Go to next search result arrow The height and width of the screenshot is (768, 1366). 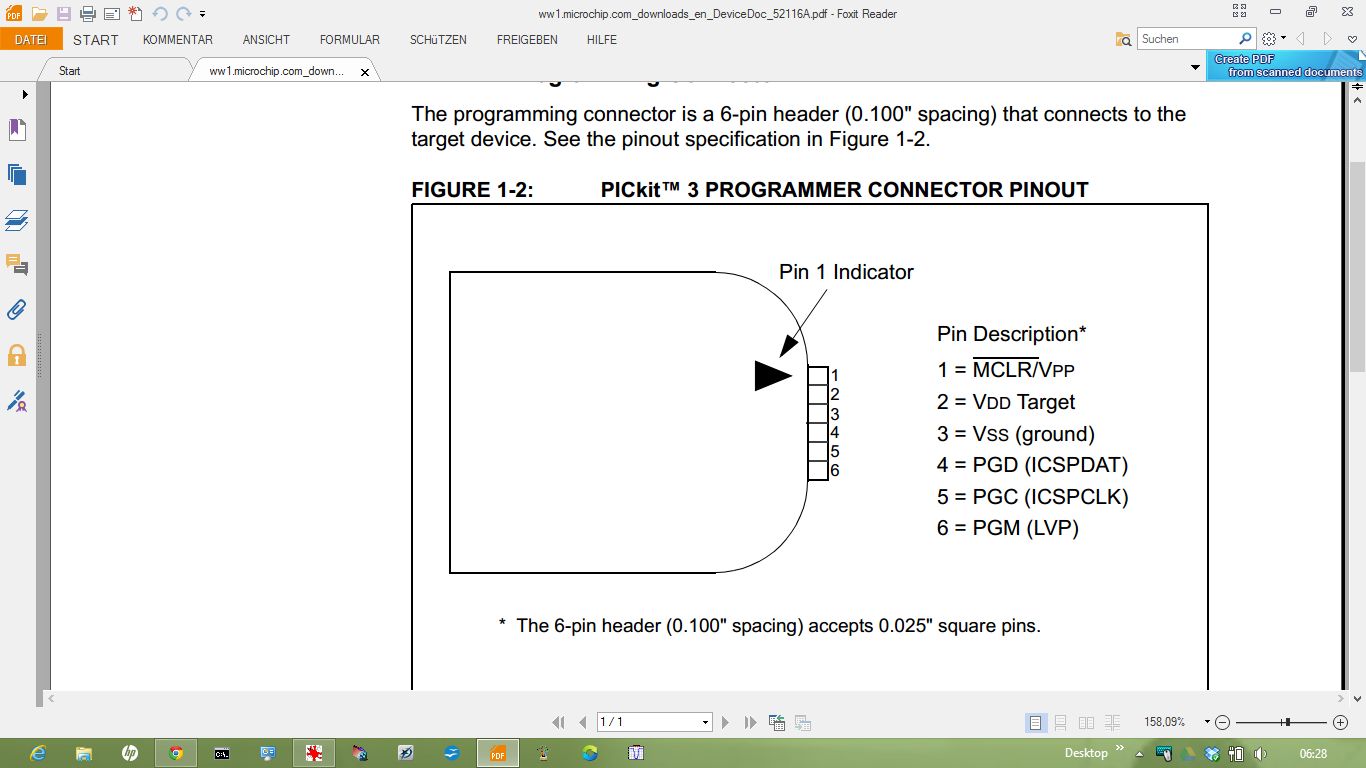point(1328,39)
